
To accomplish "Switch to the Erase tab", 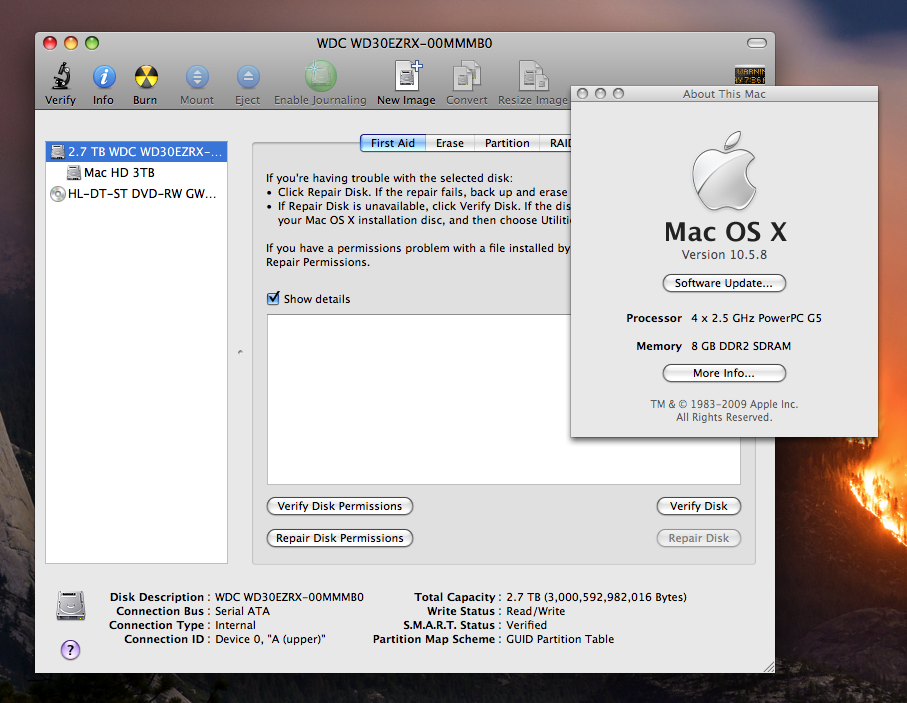I will (x=450, y=143).
